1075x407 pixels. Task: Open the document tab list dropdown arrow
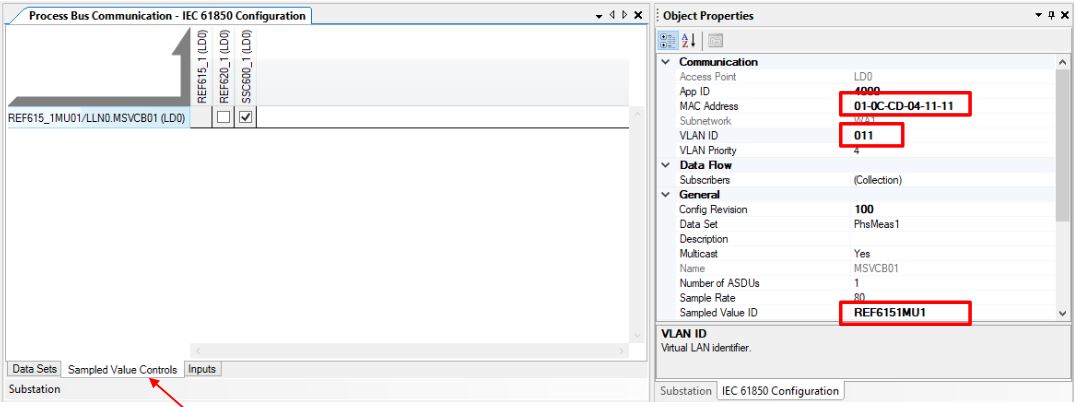599,15
